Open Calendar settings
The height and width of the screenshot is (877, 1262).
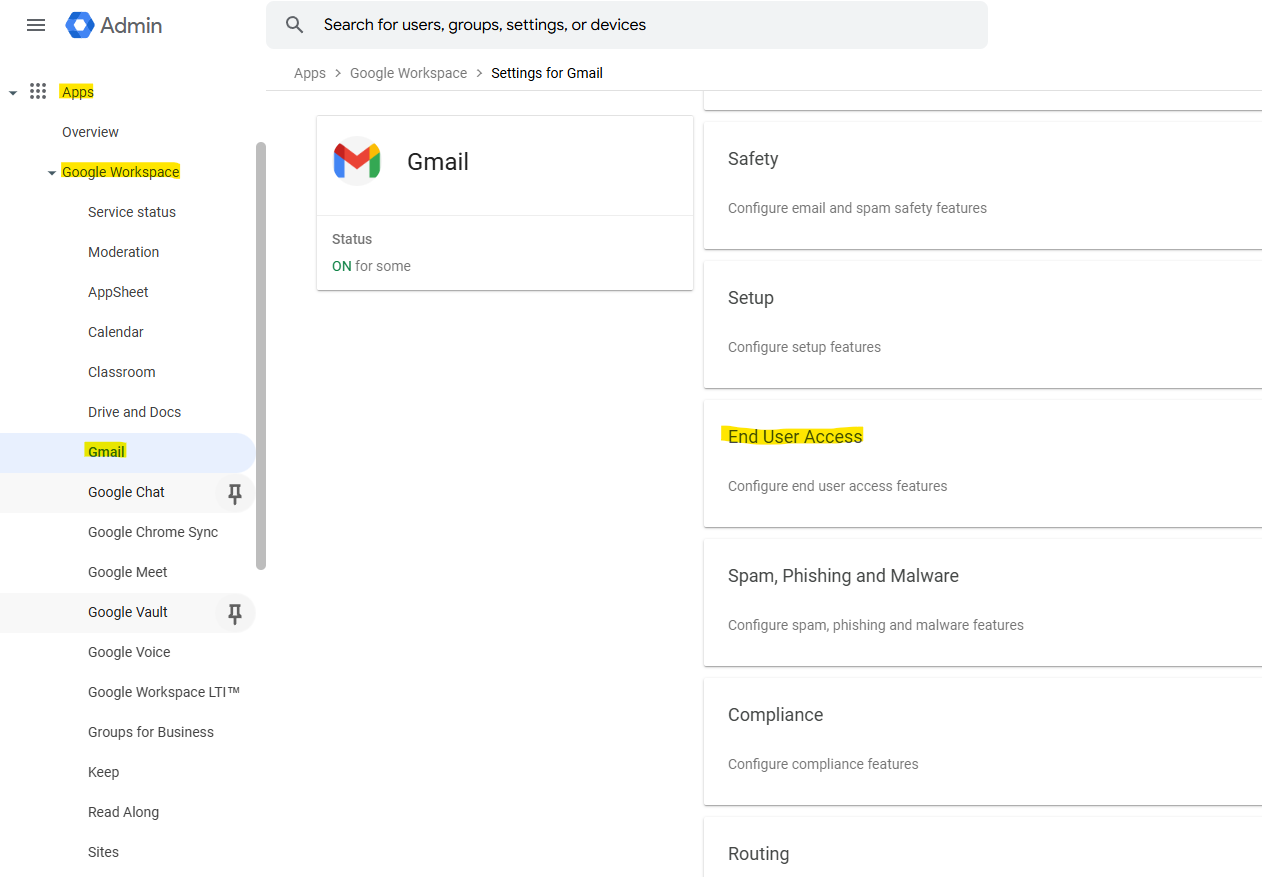pyautogui.click(x=116, y=332)
